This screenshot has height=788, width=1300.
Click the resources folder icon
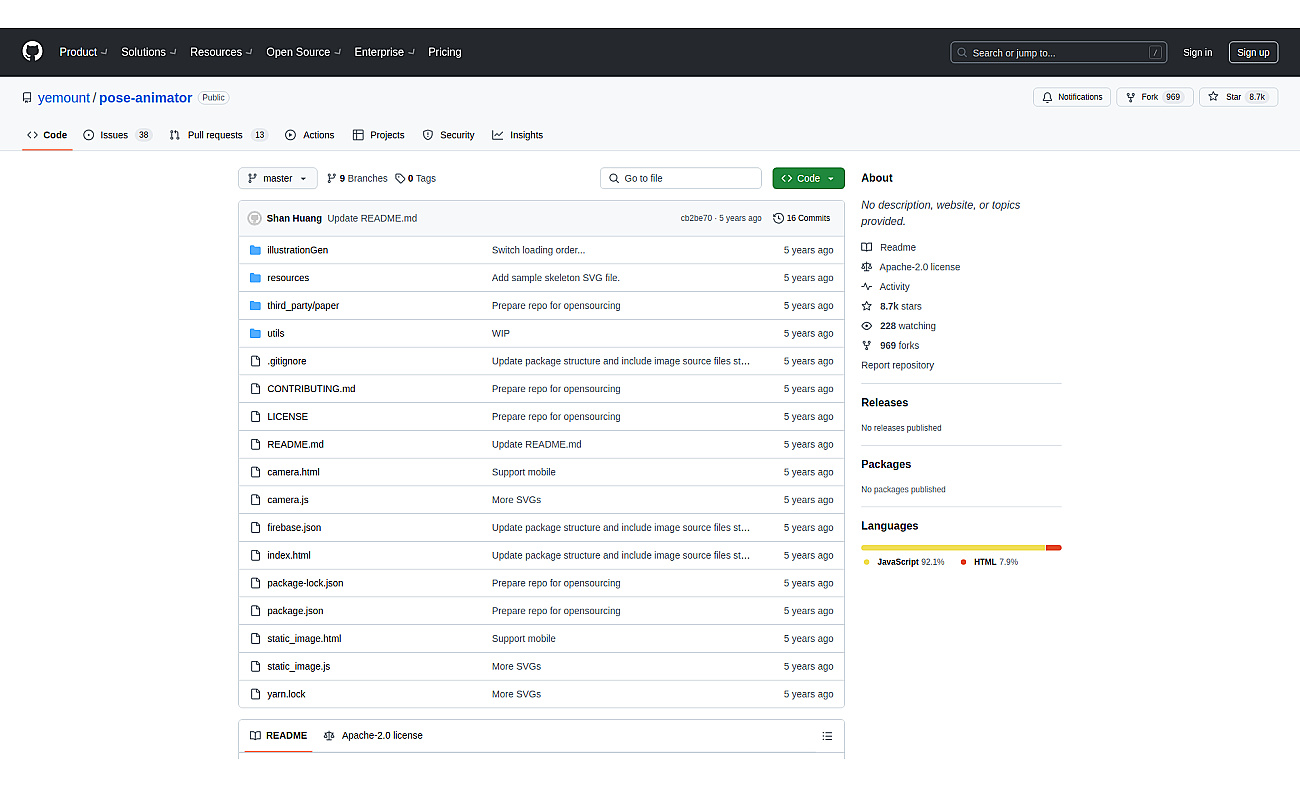(255, 278)
